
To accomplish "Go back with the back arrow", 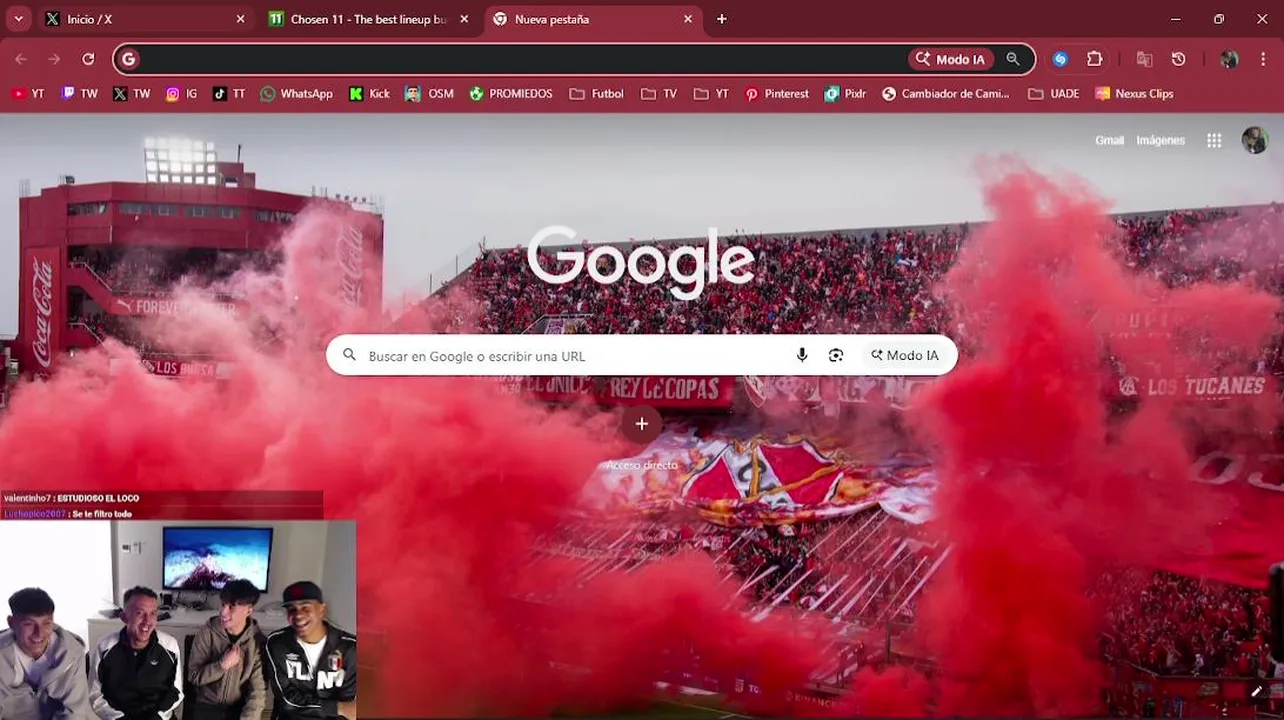I will 21,59.
